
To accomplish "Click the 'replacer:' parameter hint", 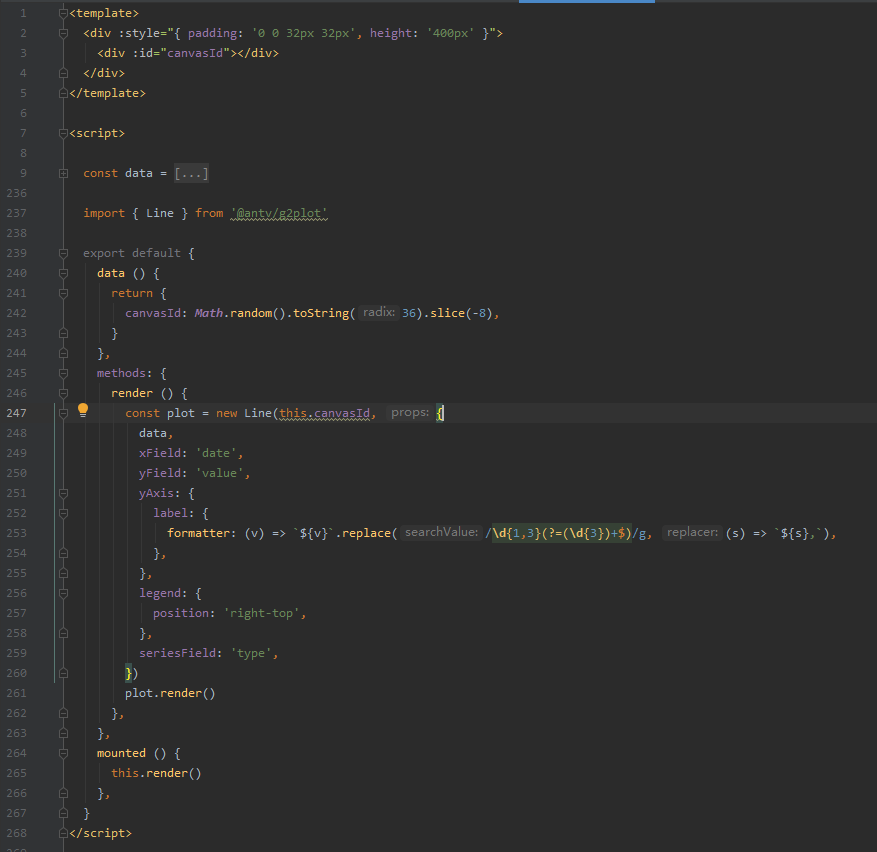I will [x=690, y=533].
